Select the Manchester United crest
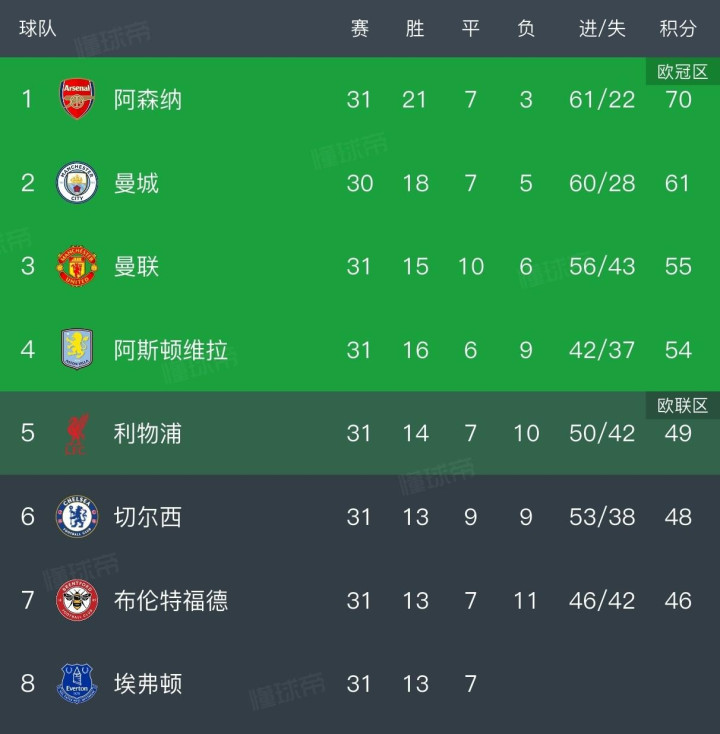 click(x=77, y=266)
